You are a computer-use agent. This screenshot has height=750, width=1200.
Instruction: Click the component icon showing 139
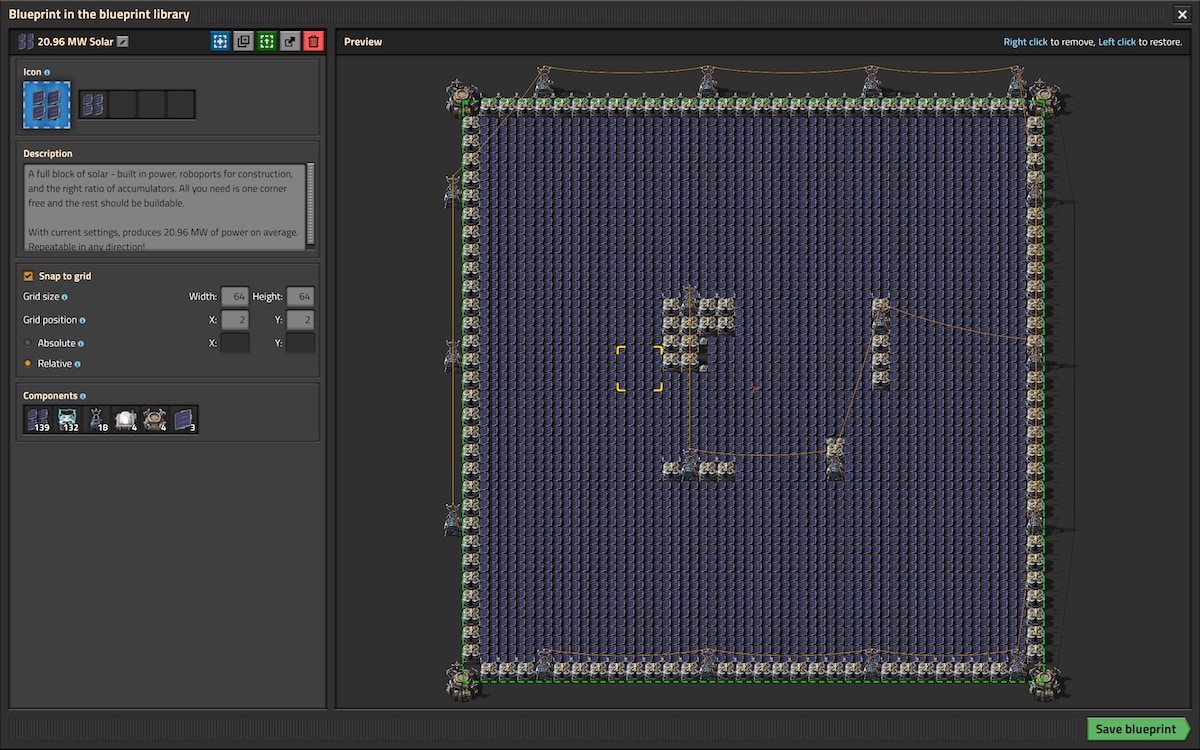point(38,420)
